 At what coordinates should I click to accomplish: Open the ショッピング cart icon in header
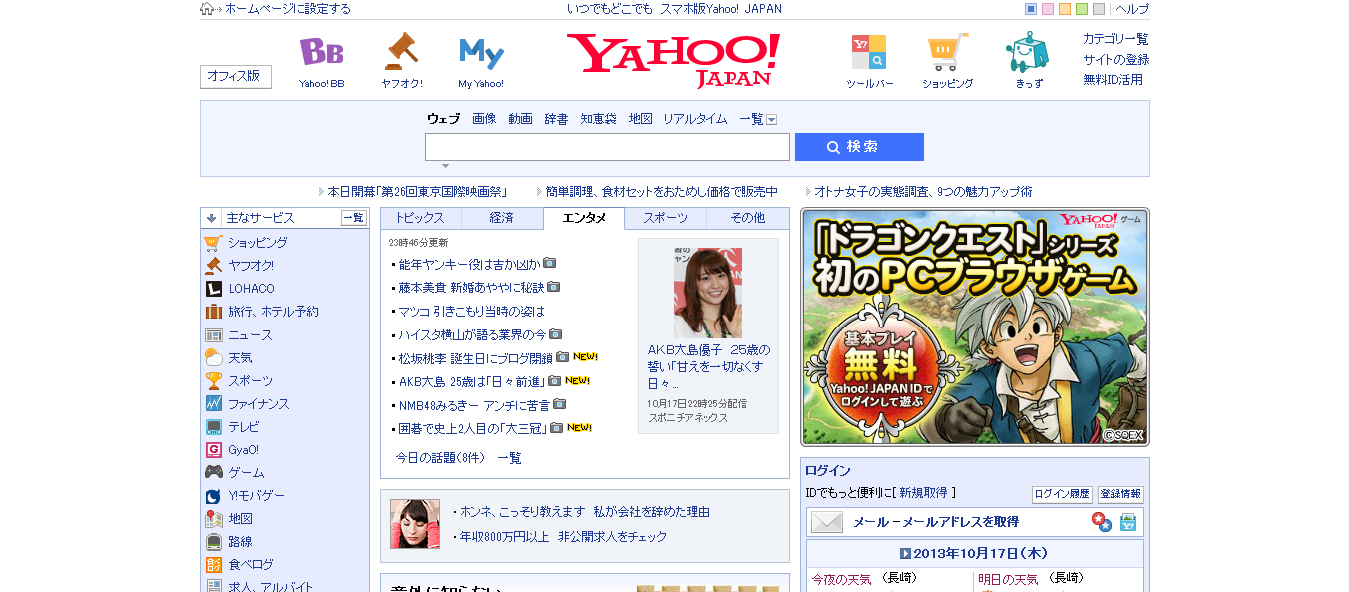[x=947, y=52]
